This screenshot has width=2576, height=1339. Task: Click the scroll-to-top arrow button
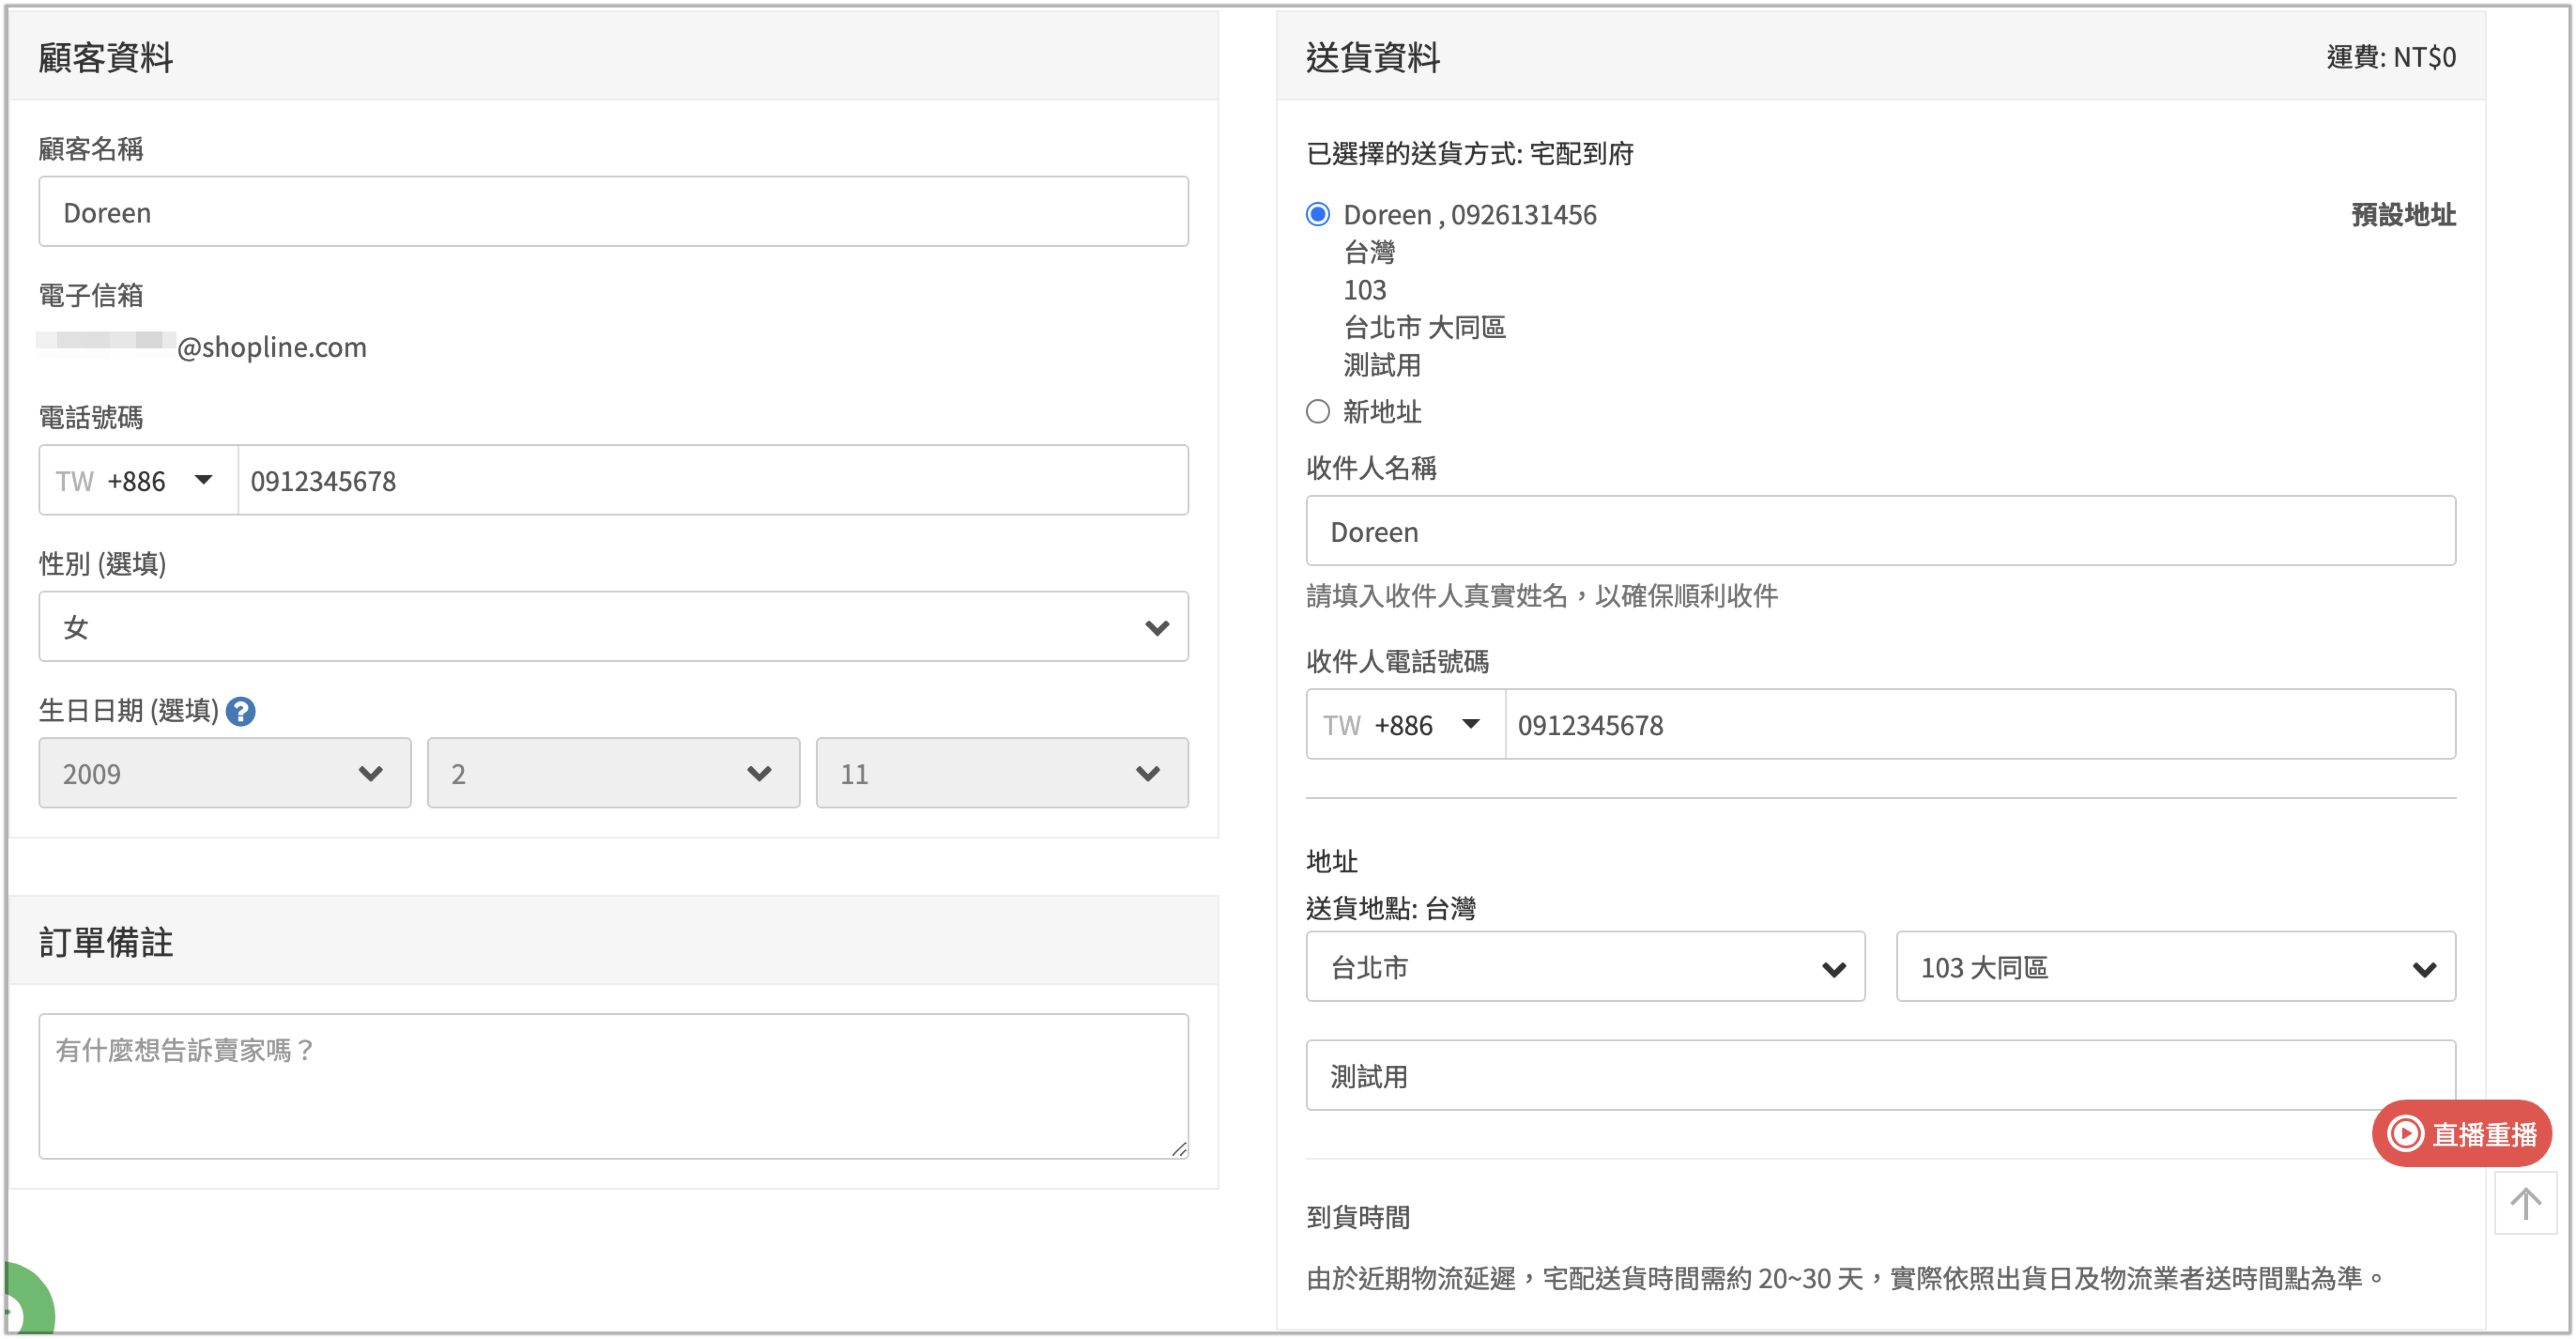(2525, 1203)
